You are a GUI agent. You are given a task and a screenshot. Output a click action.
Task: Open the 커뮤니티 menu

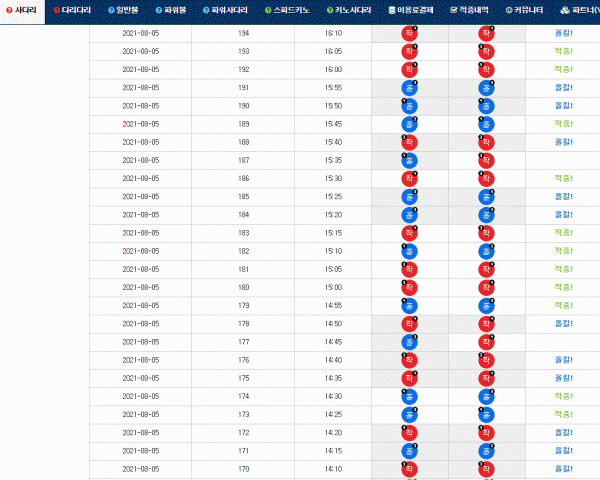(524, 10)
